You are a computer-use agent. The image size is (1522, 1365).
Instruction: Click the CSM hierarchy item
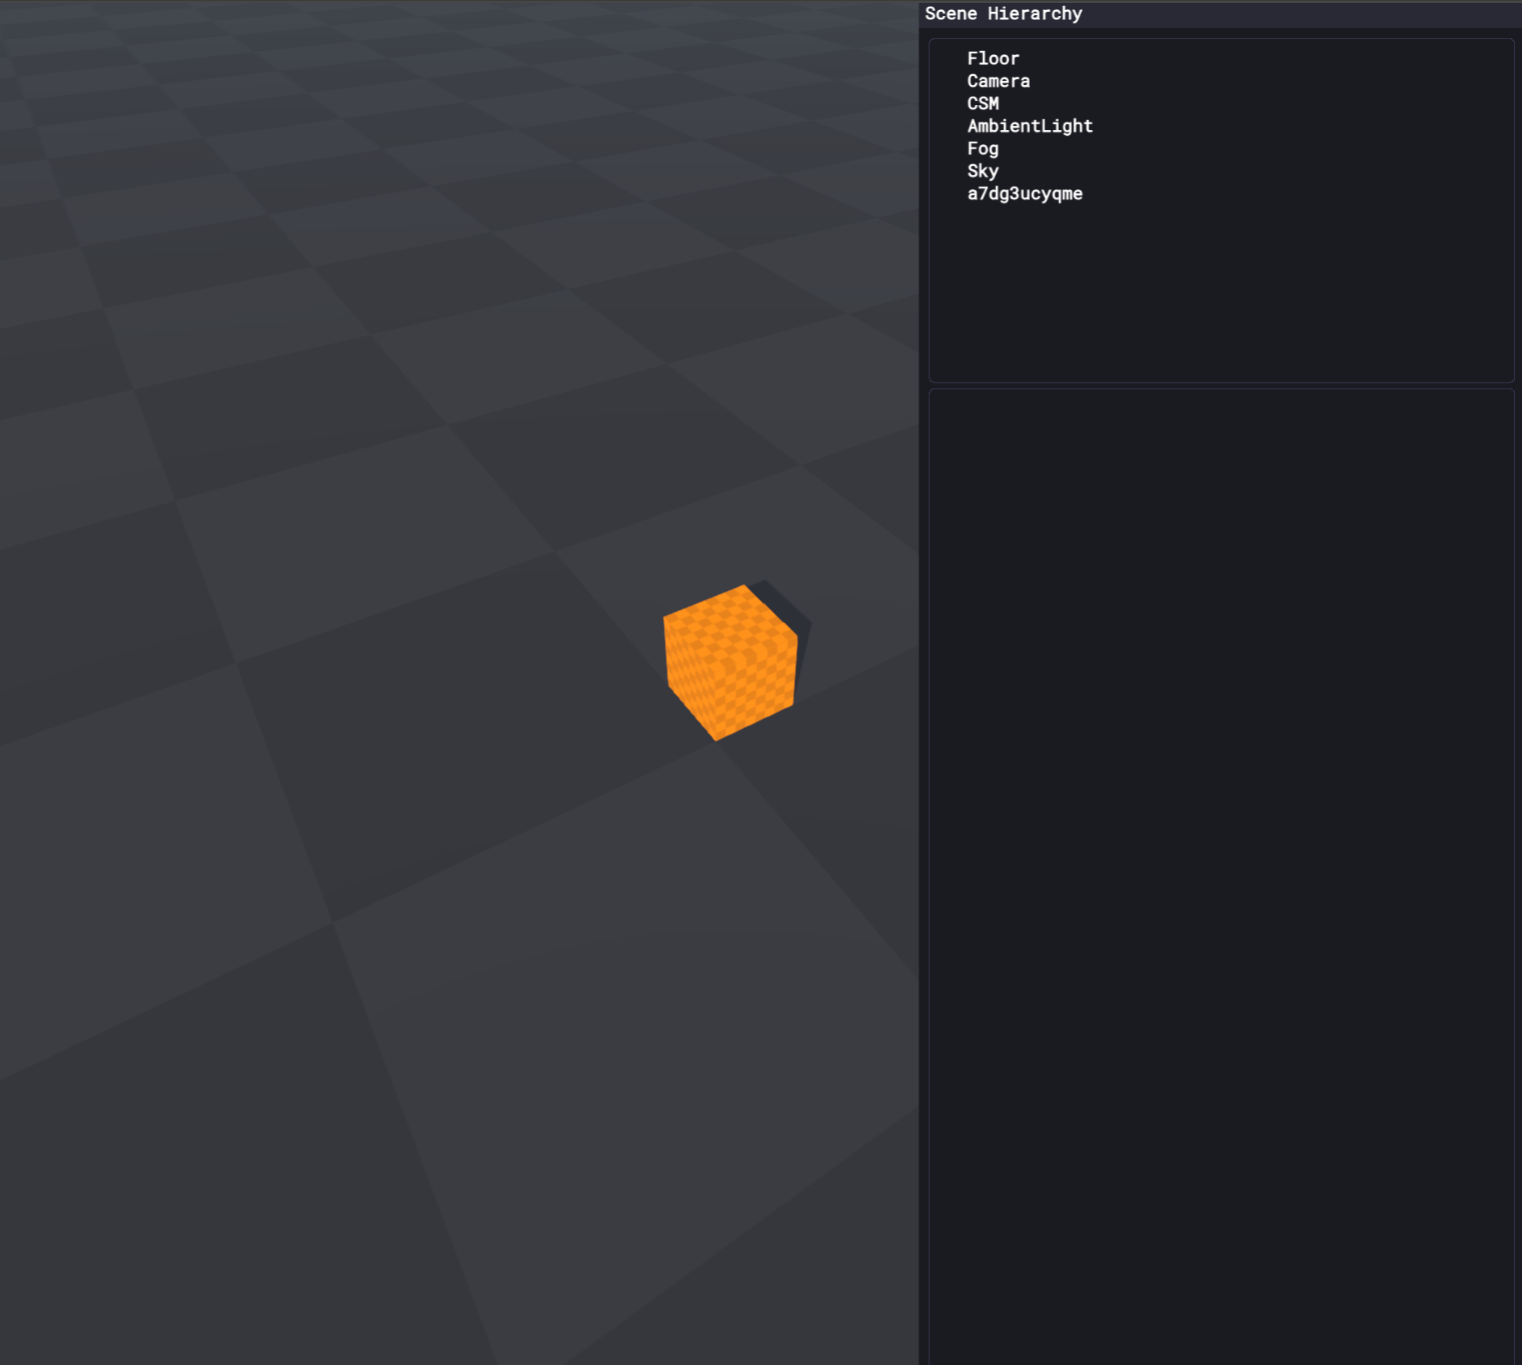pyautogui.click(x=982, y=104)
